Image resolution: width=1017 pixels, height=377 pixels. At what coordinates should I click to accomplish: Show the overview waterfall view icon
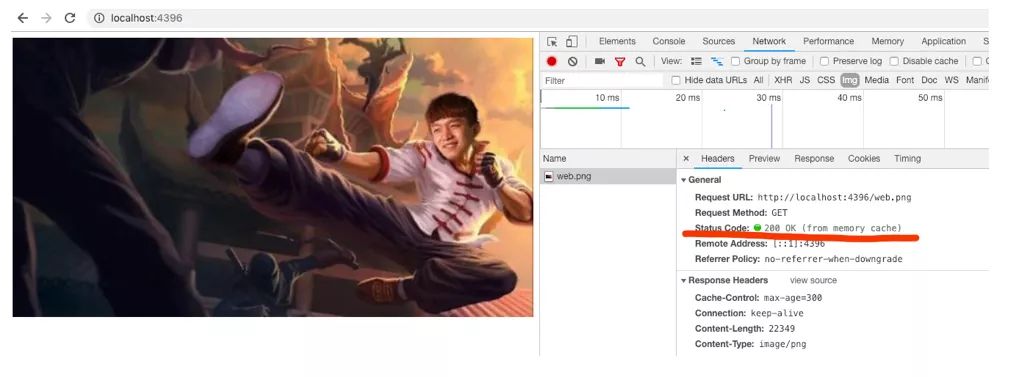[x=717, y=61]
